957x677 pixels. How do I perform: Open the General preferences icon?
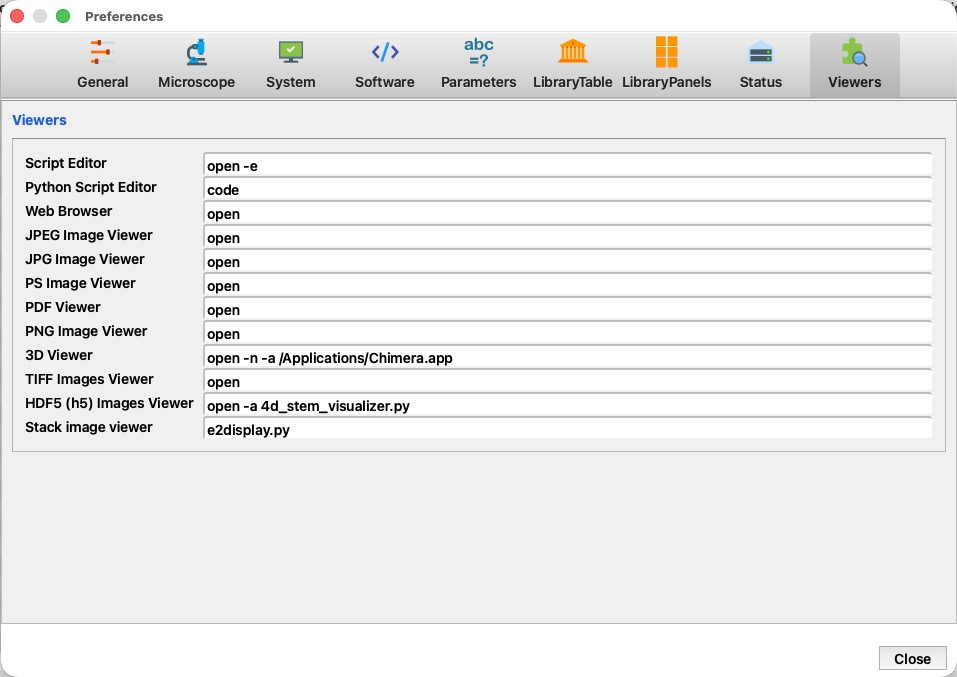coord(103,52)
